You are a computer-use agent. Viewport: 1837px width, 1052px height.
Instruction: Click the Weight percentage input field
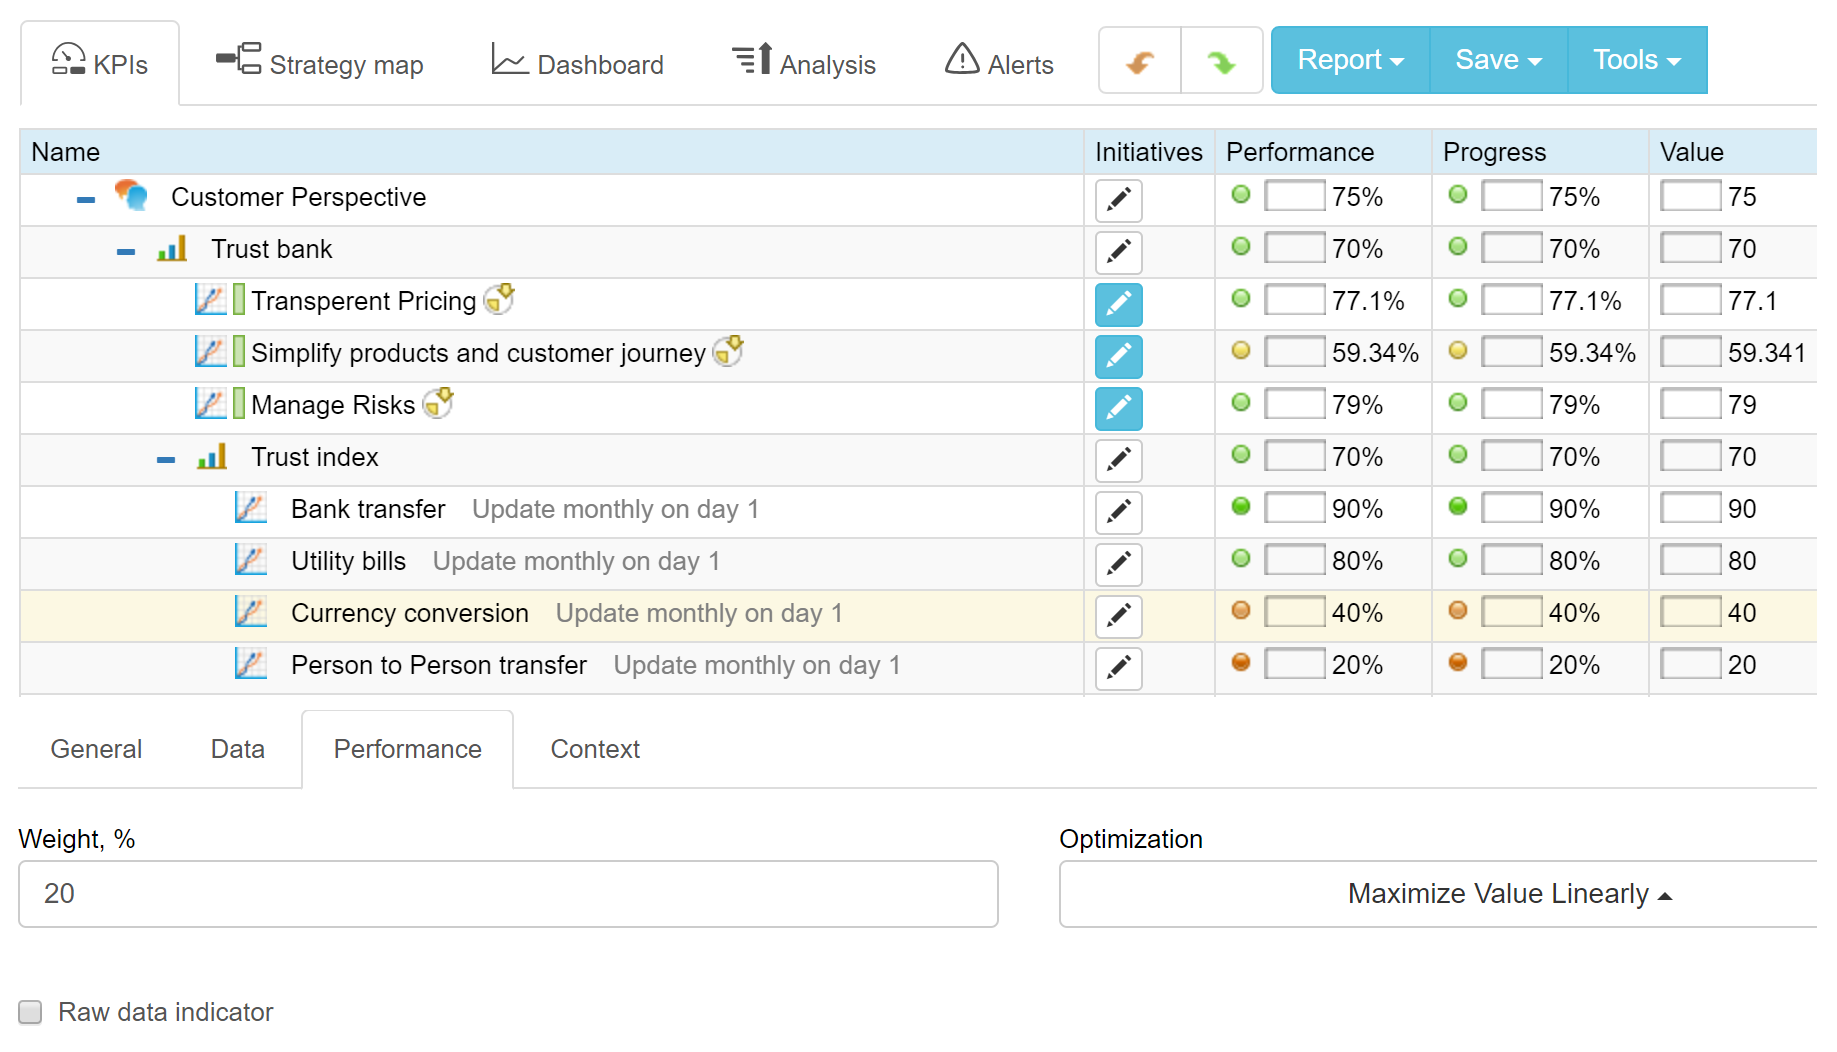pos(507,893)
